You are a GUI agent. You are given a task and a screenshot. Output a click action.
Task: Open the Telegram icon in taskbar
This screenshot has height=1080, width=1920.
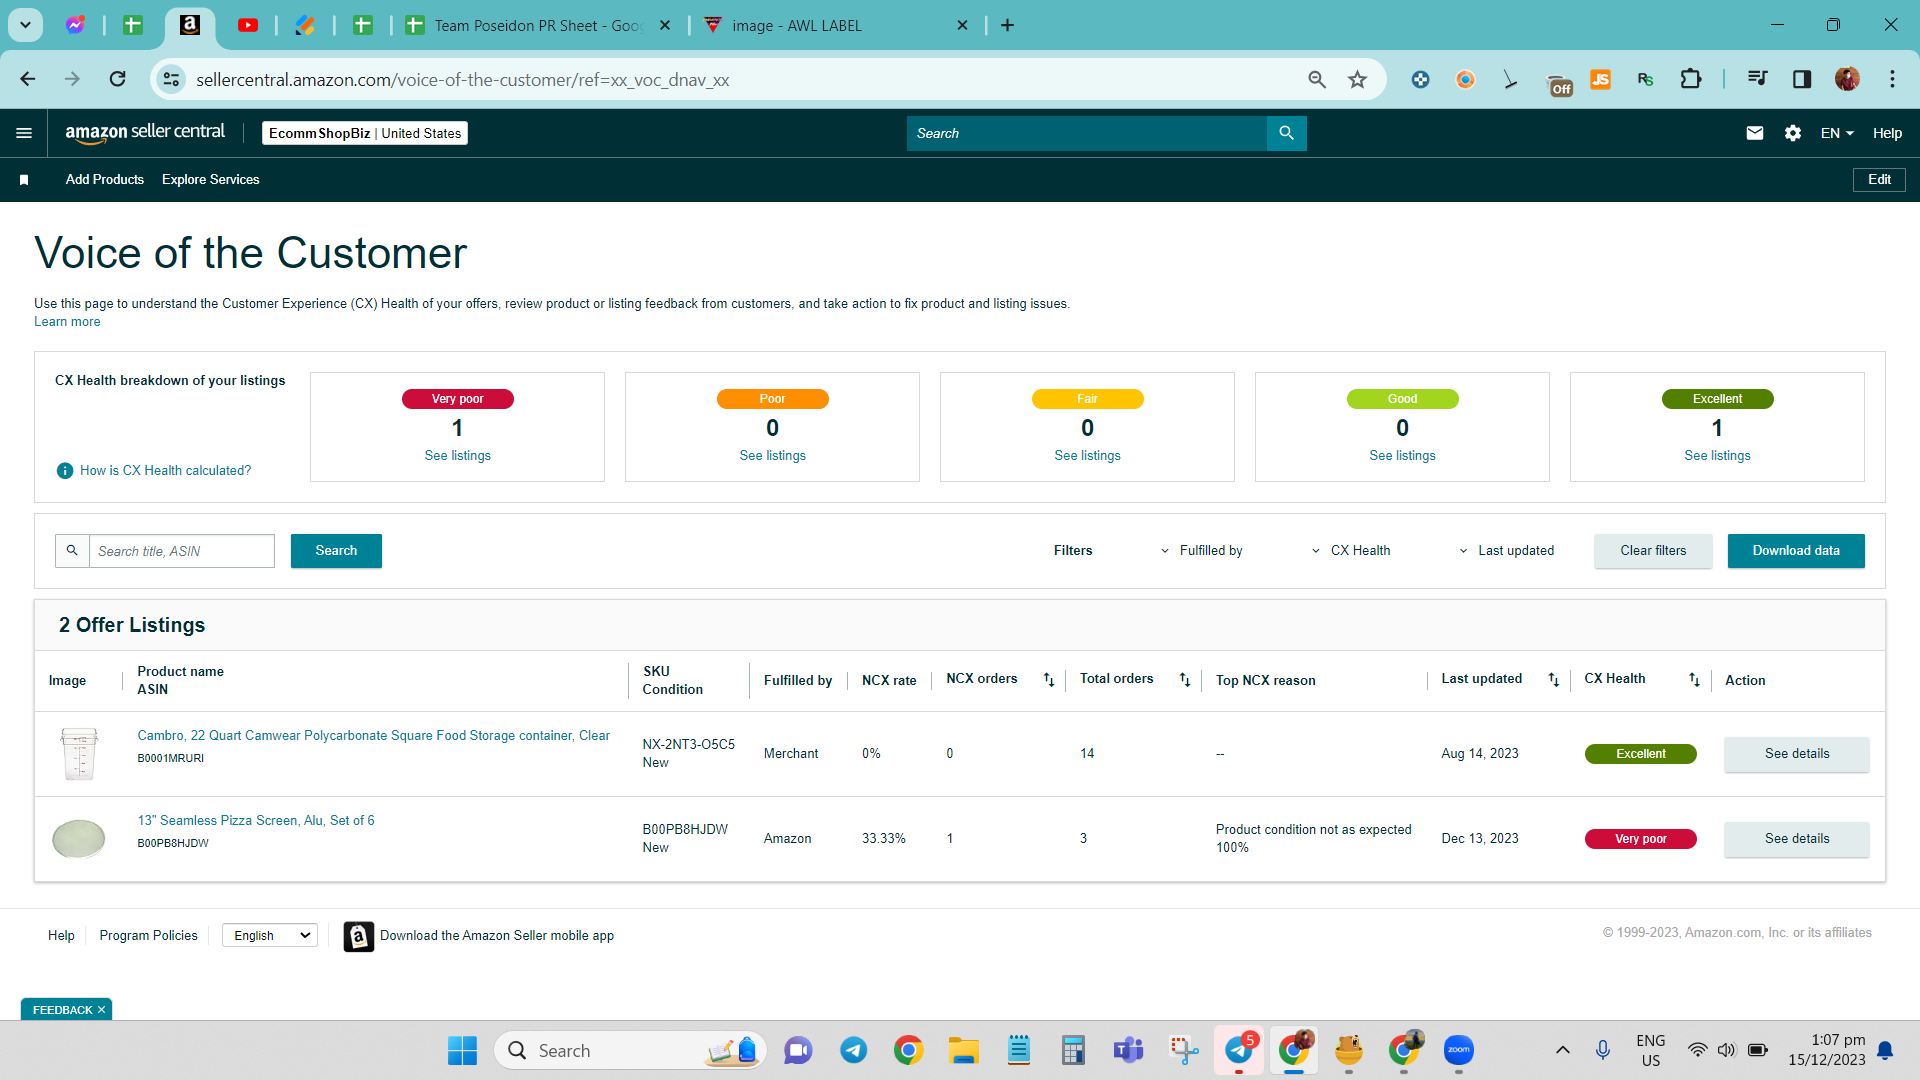point(853,1050)
